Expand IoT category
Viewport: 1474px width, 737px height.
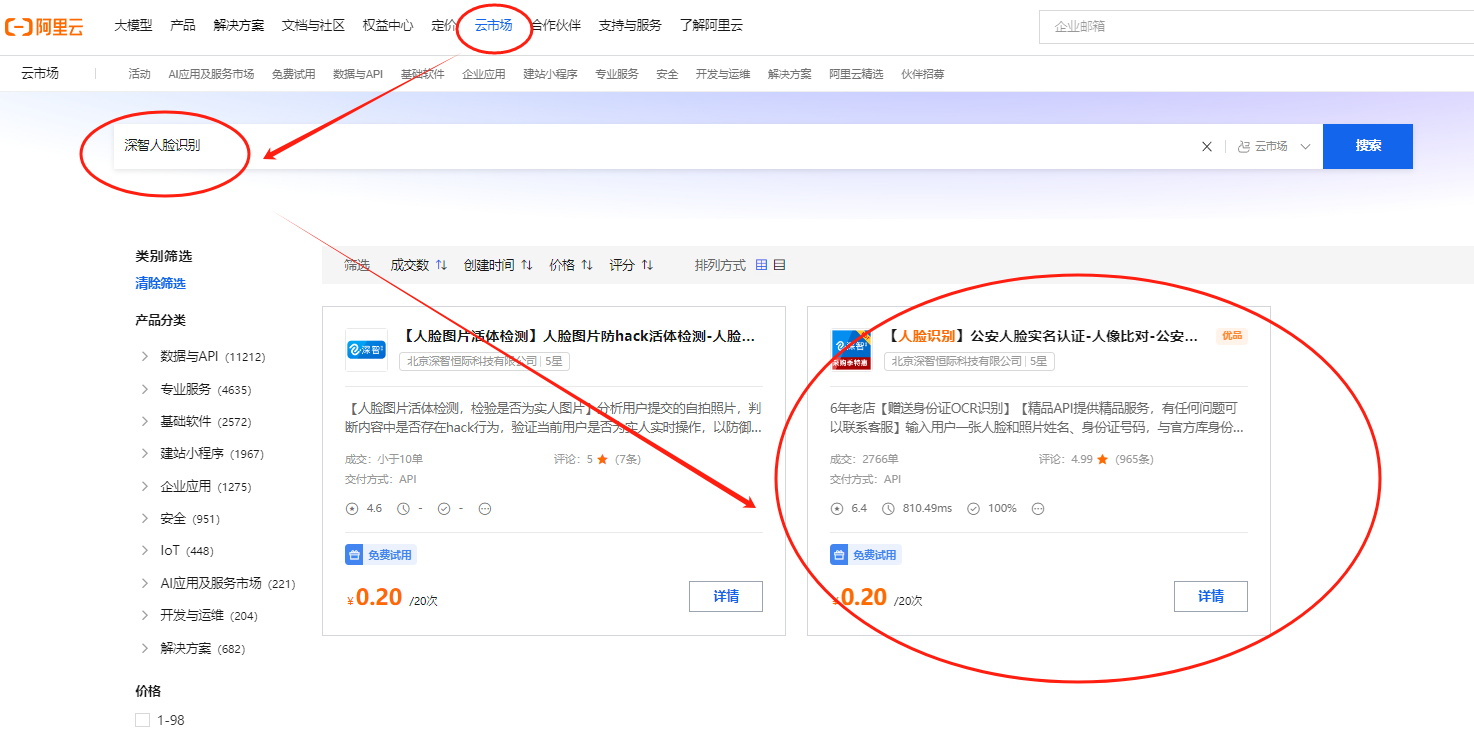[146, 551]
